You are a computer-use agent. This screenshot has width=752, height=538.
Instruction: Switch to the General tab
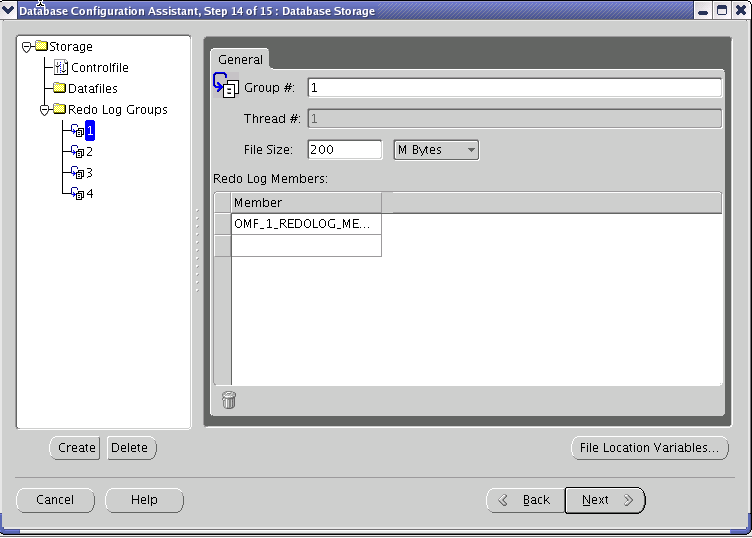240,59
